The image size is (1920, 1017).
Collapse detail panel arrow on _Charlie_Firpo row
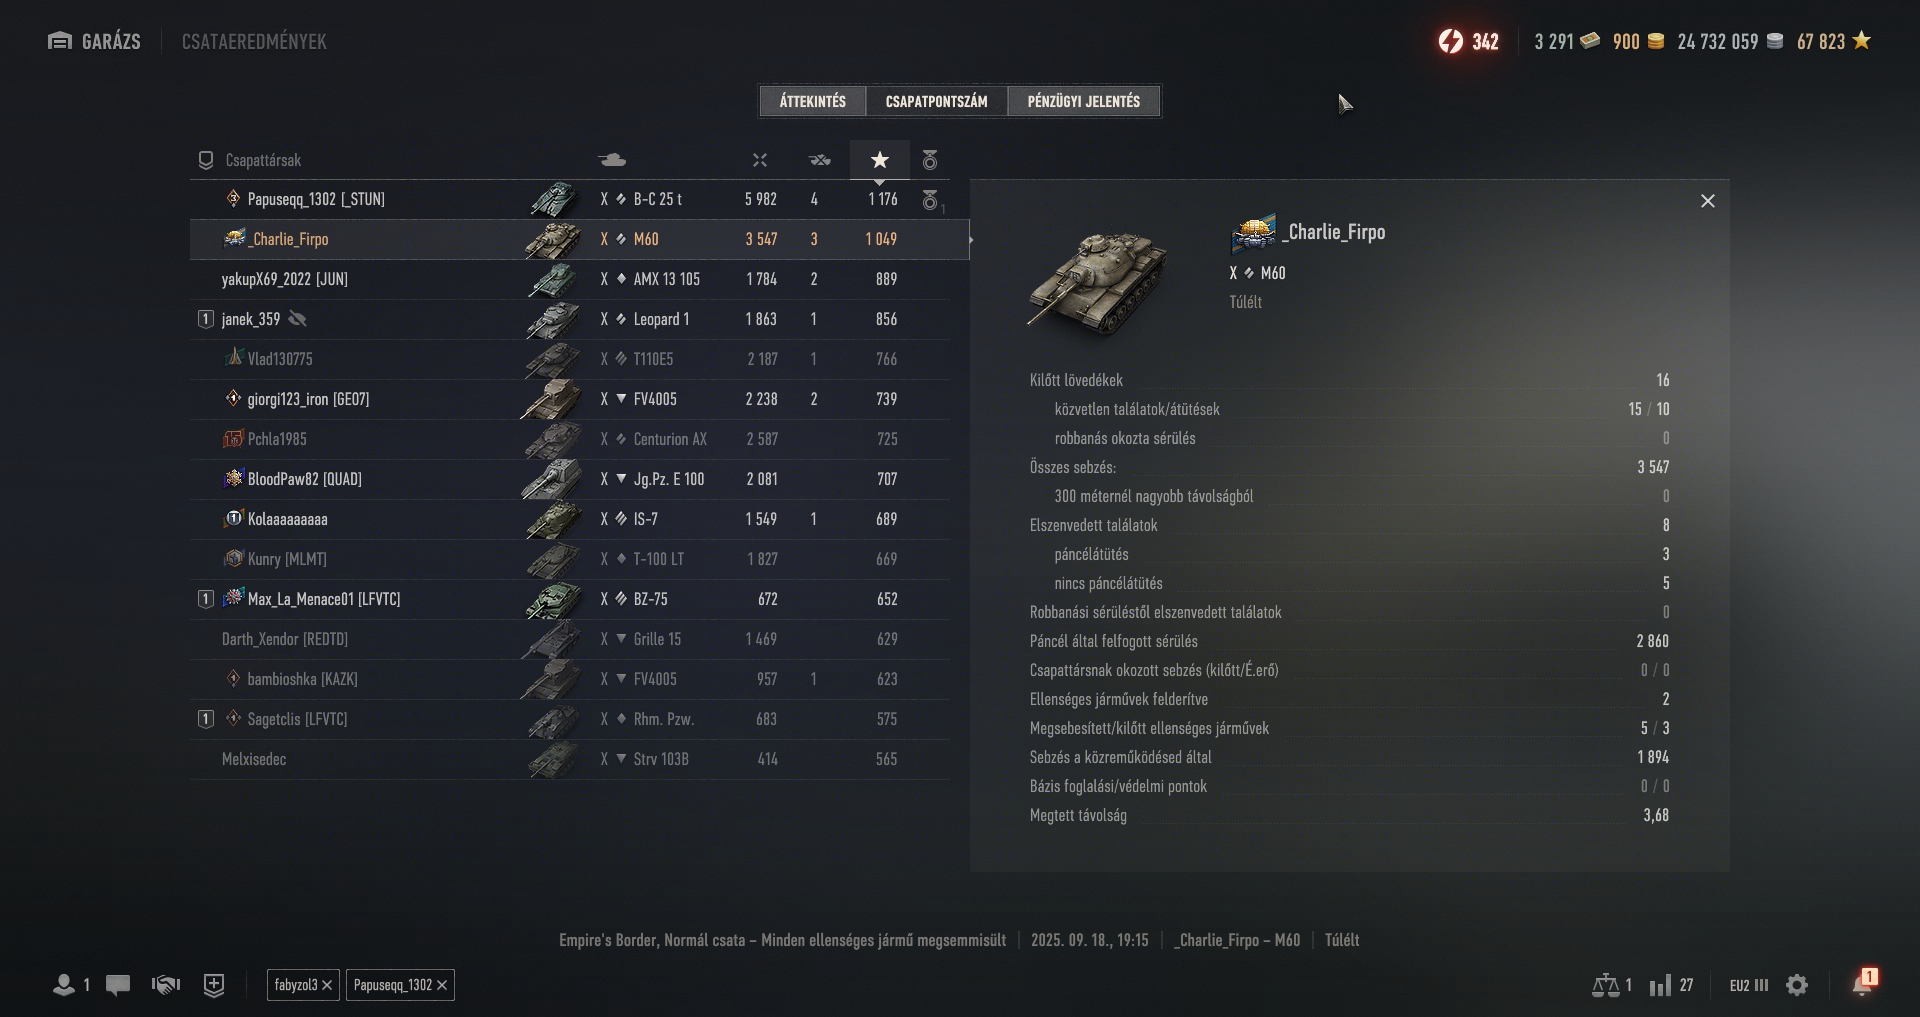click(970, 239)
